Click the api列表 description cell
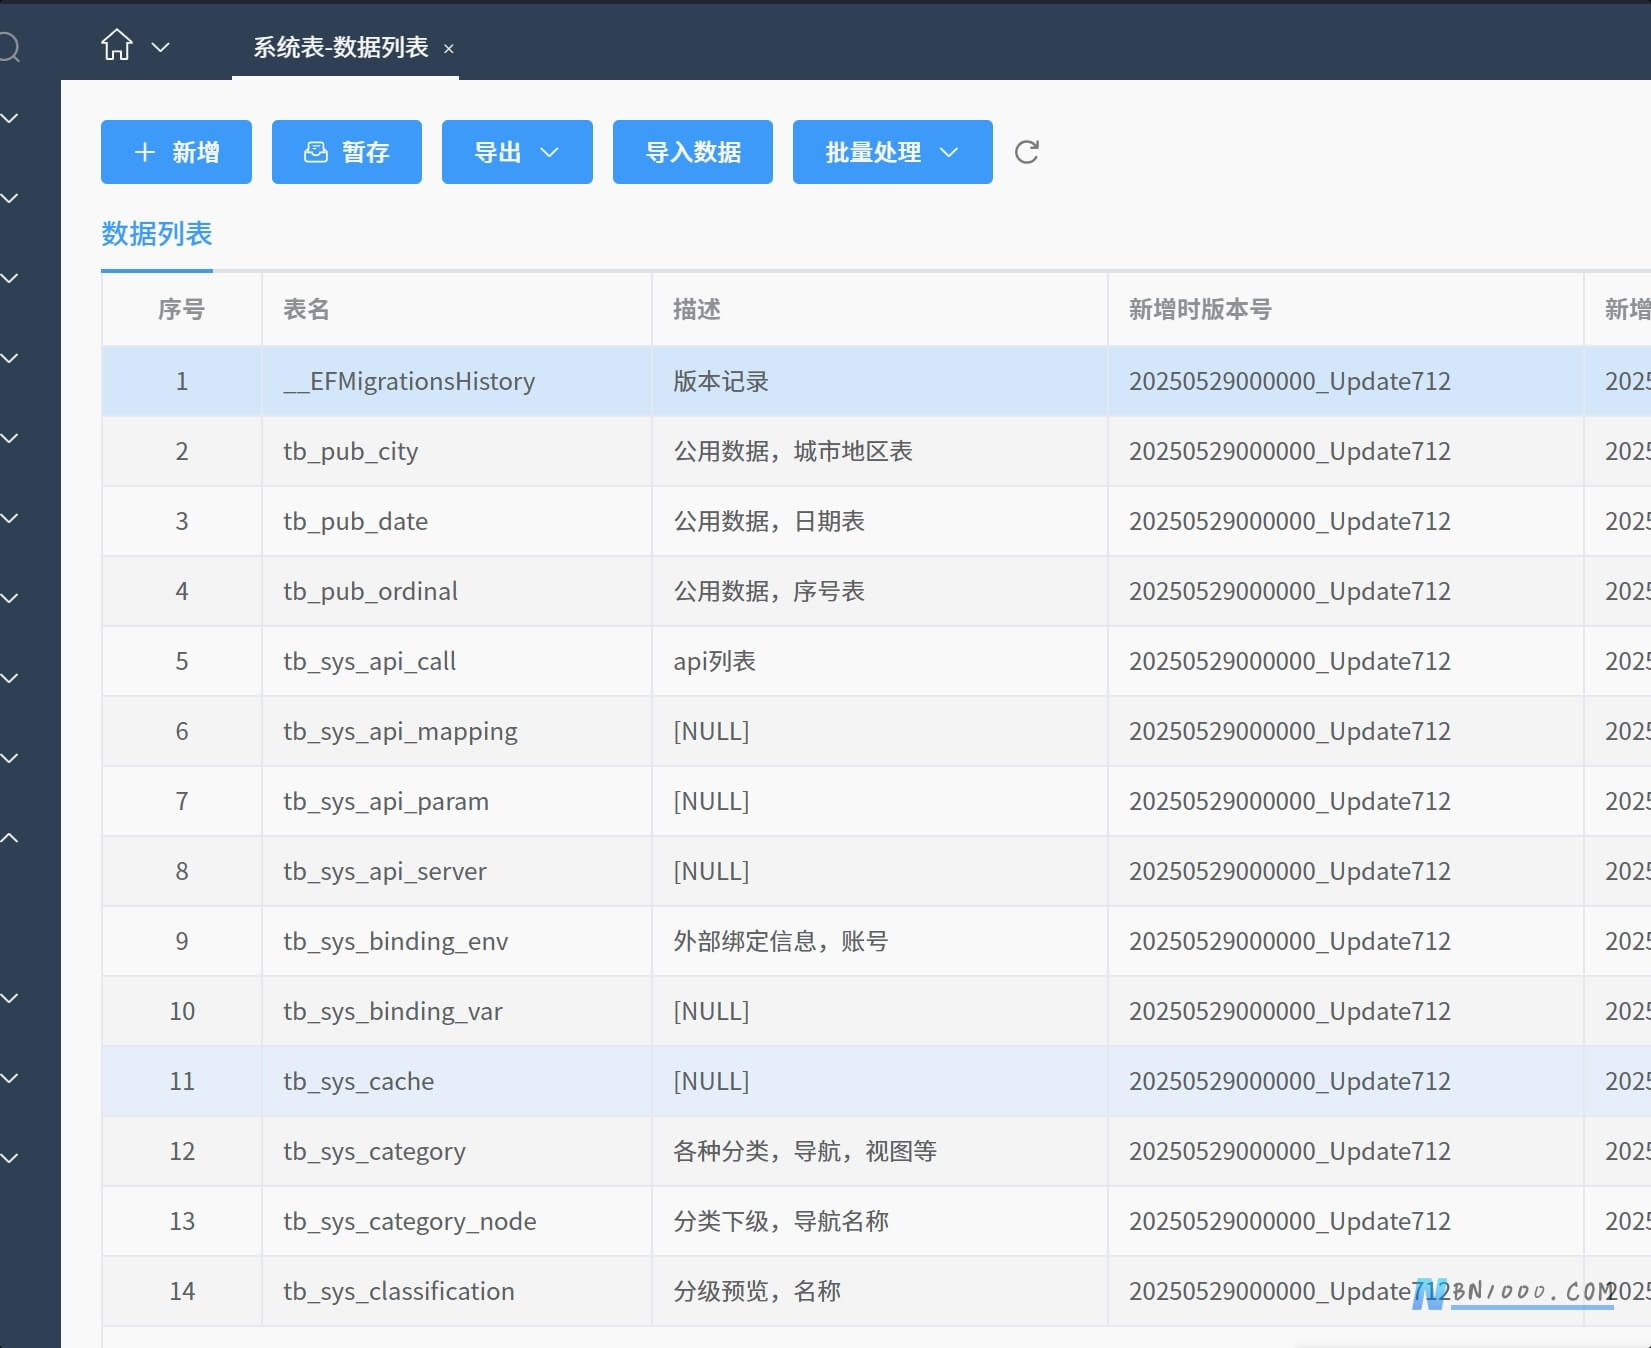1651x1348 pixels. (x=880, y=661)
